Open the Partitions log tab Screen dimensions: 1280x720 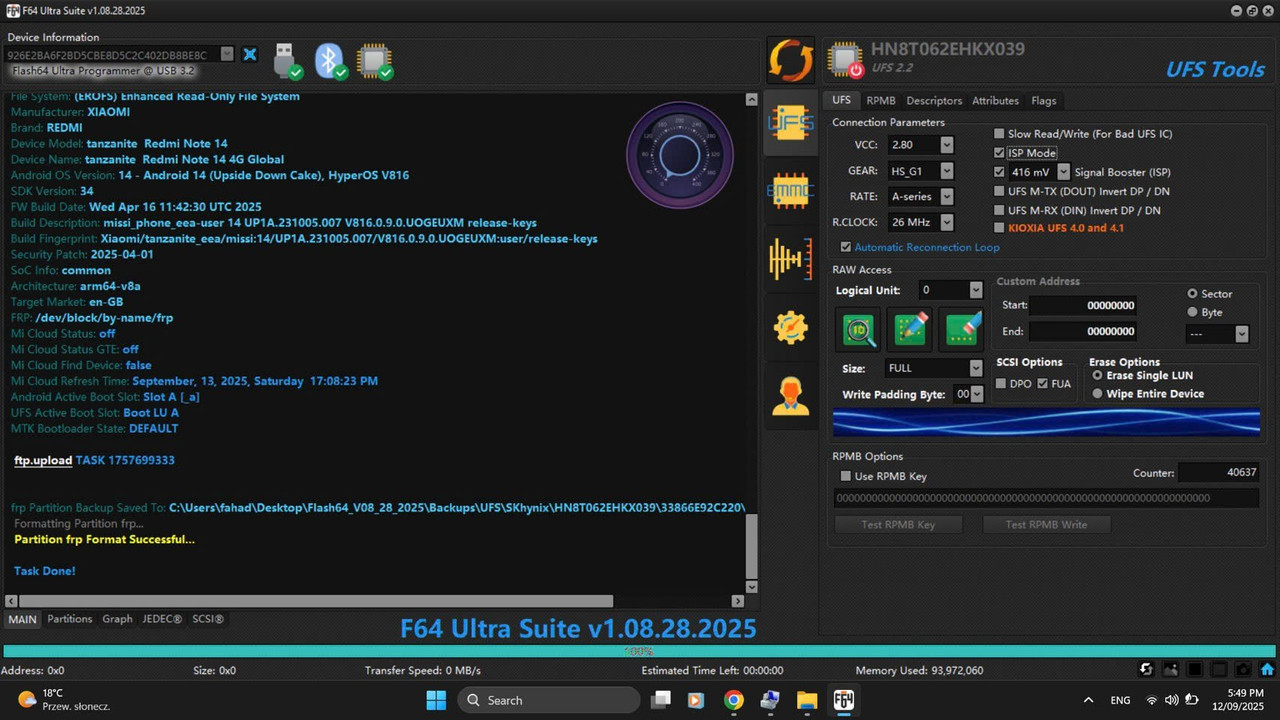70,619
